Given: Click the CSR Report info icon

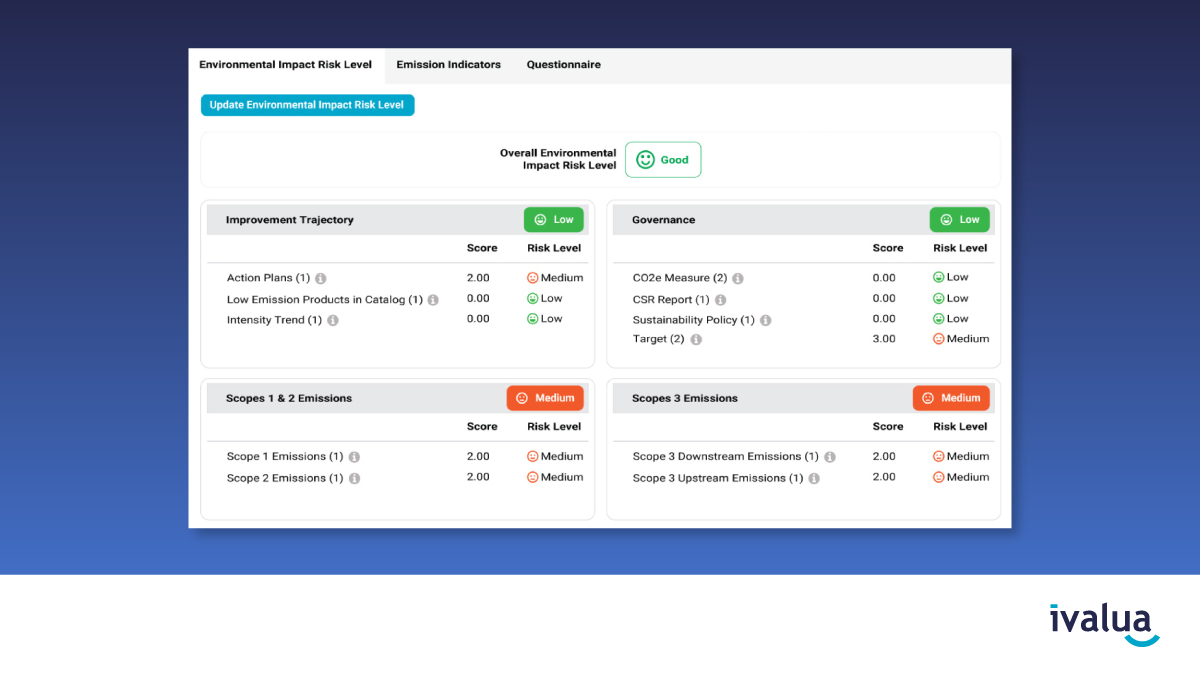Looking at the screenshot, I should [720, 300].
